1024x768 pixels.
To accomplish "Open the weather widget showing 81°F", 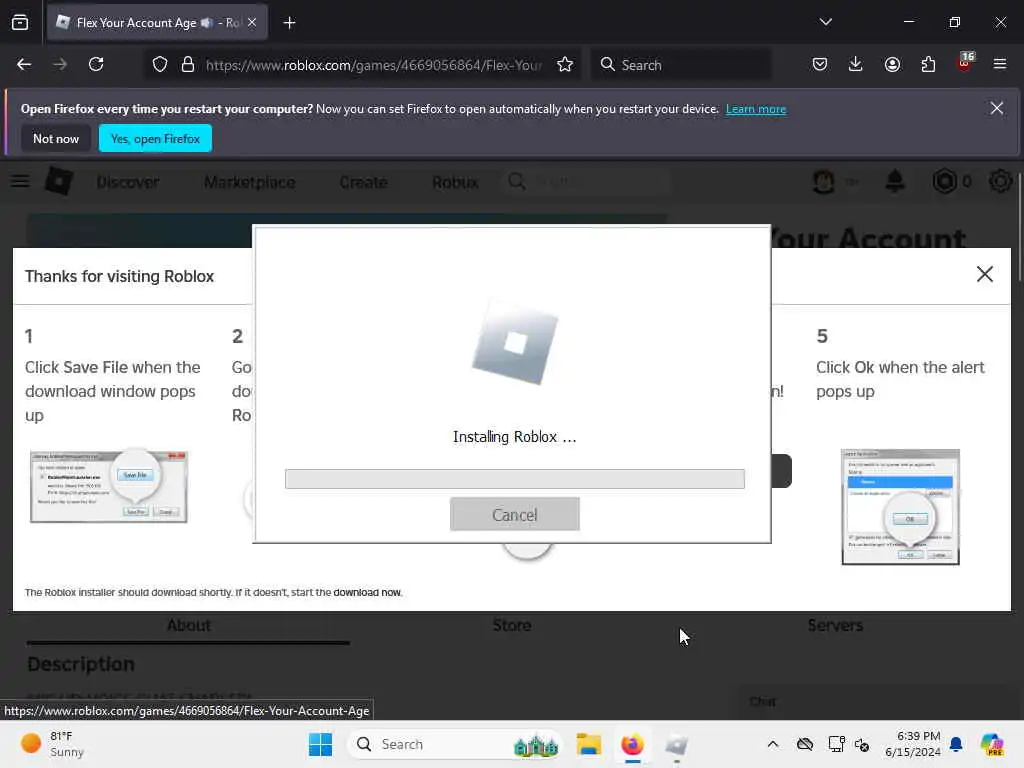I will pyautogui.click(x=52, y=744).
